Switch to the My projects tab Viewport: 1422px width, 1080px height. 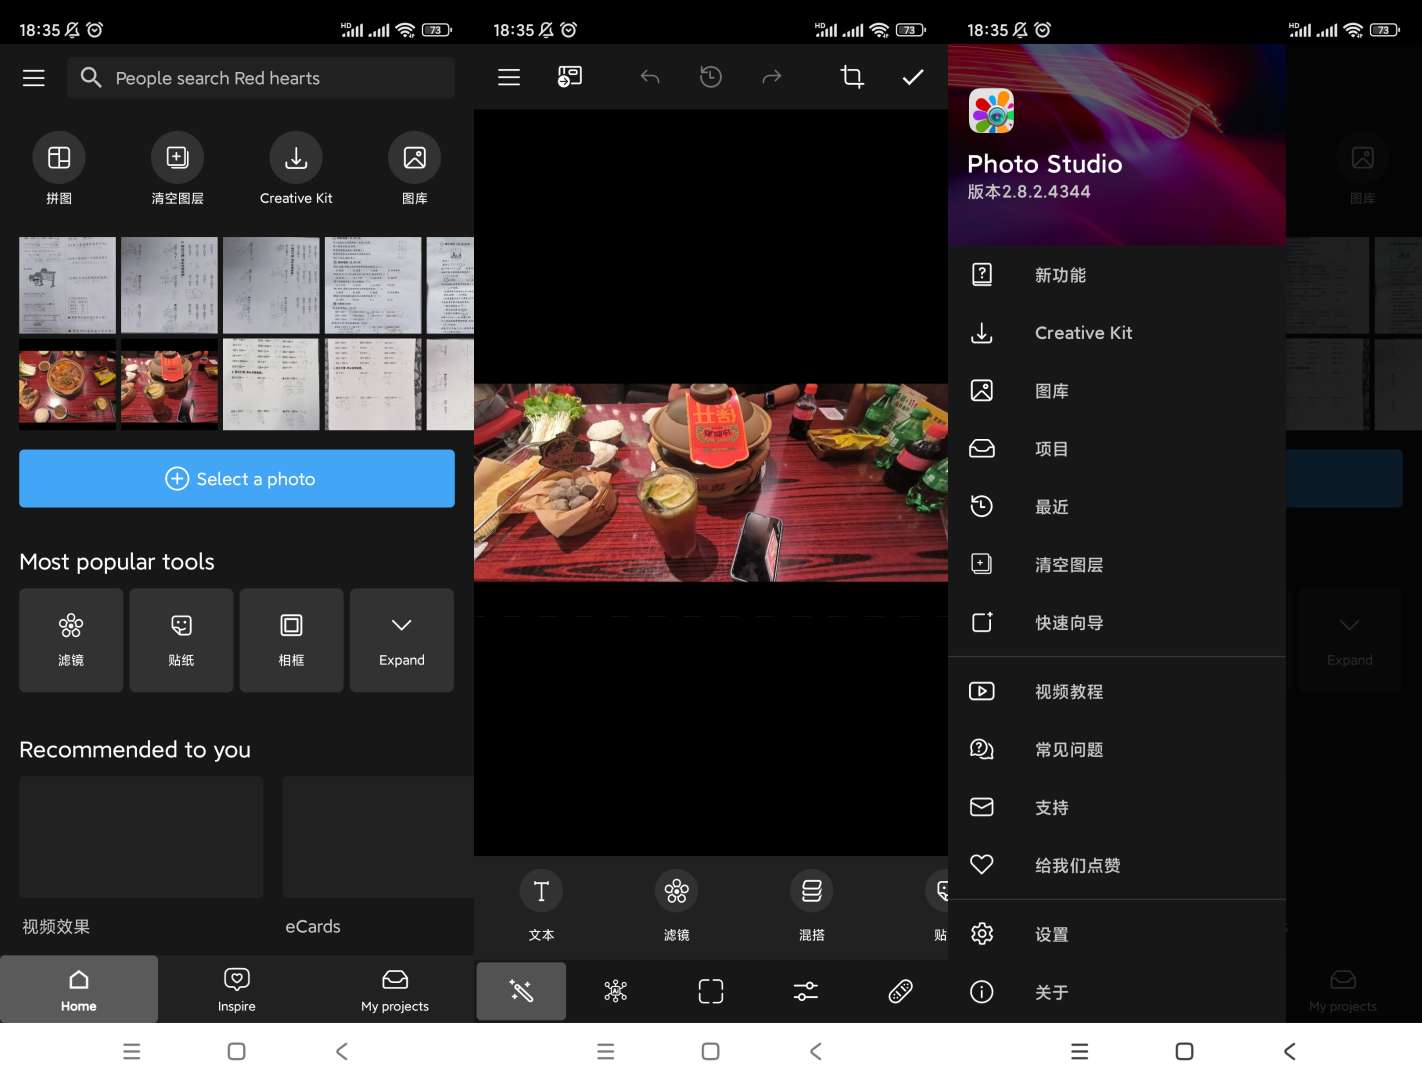coord(395,989)
